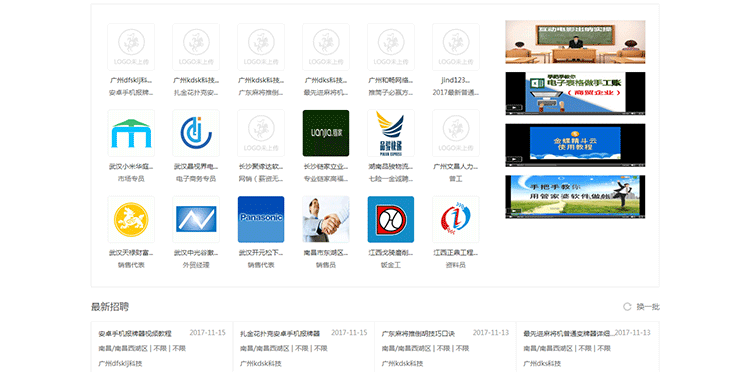Screen dimensions: 750x372
Task: Play the classroom teacher video thumbnail
Action: (x=575, y=42)
